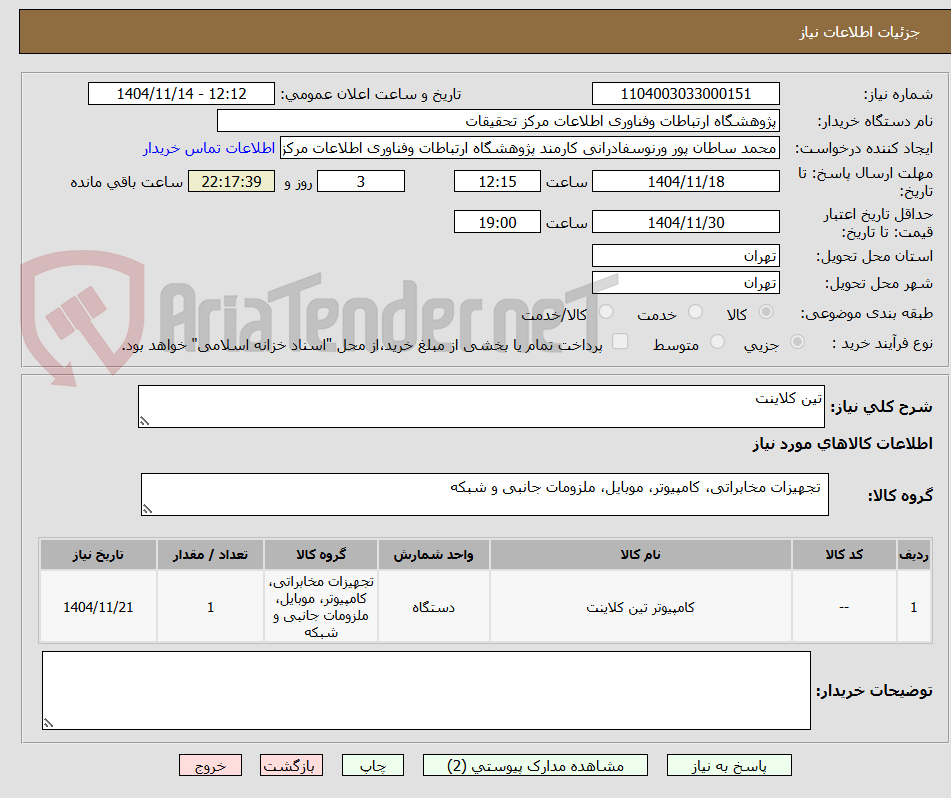Click the countdown timer 22:17:39
The width and height of the screenshot is (951, 798).
231,181
